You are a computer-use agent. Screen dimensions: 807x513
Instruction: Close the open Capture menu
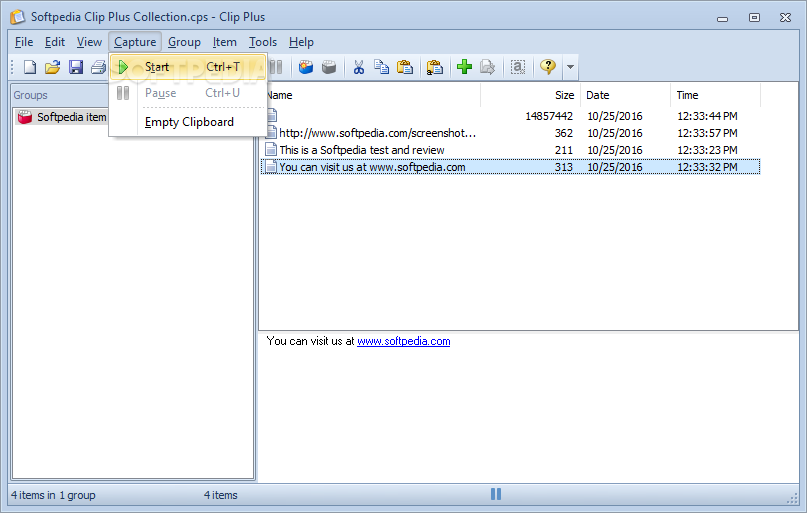point(135,42)
